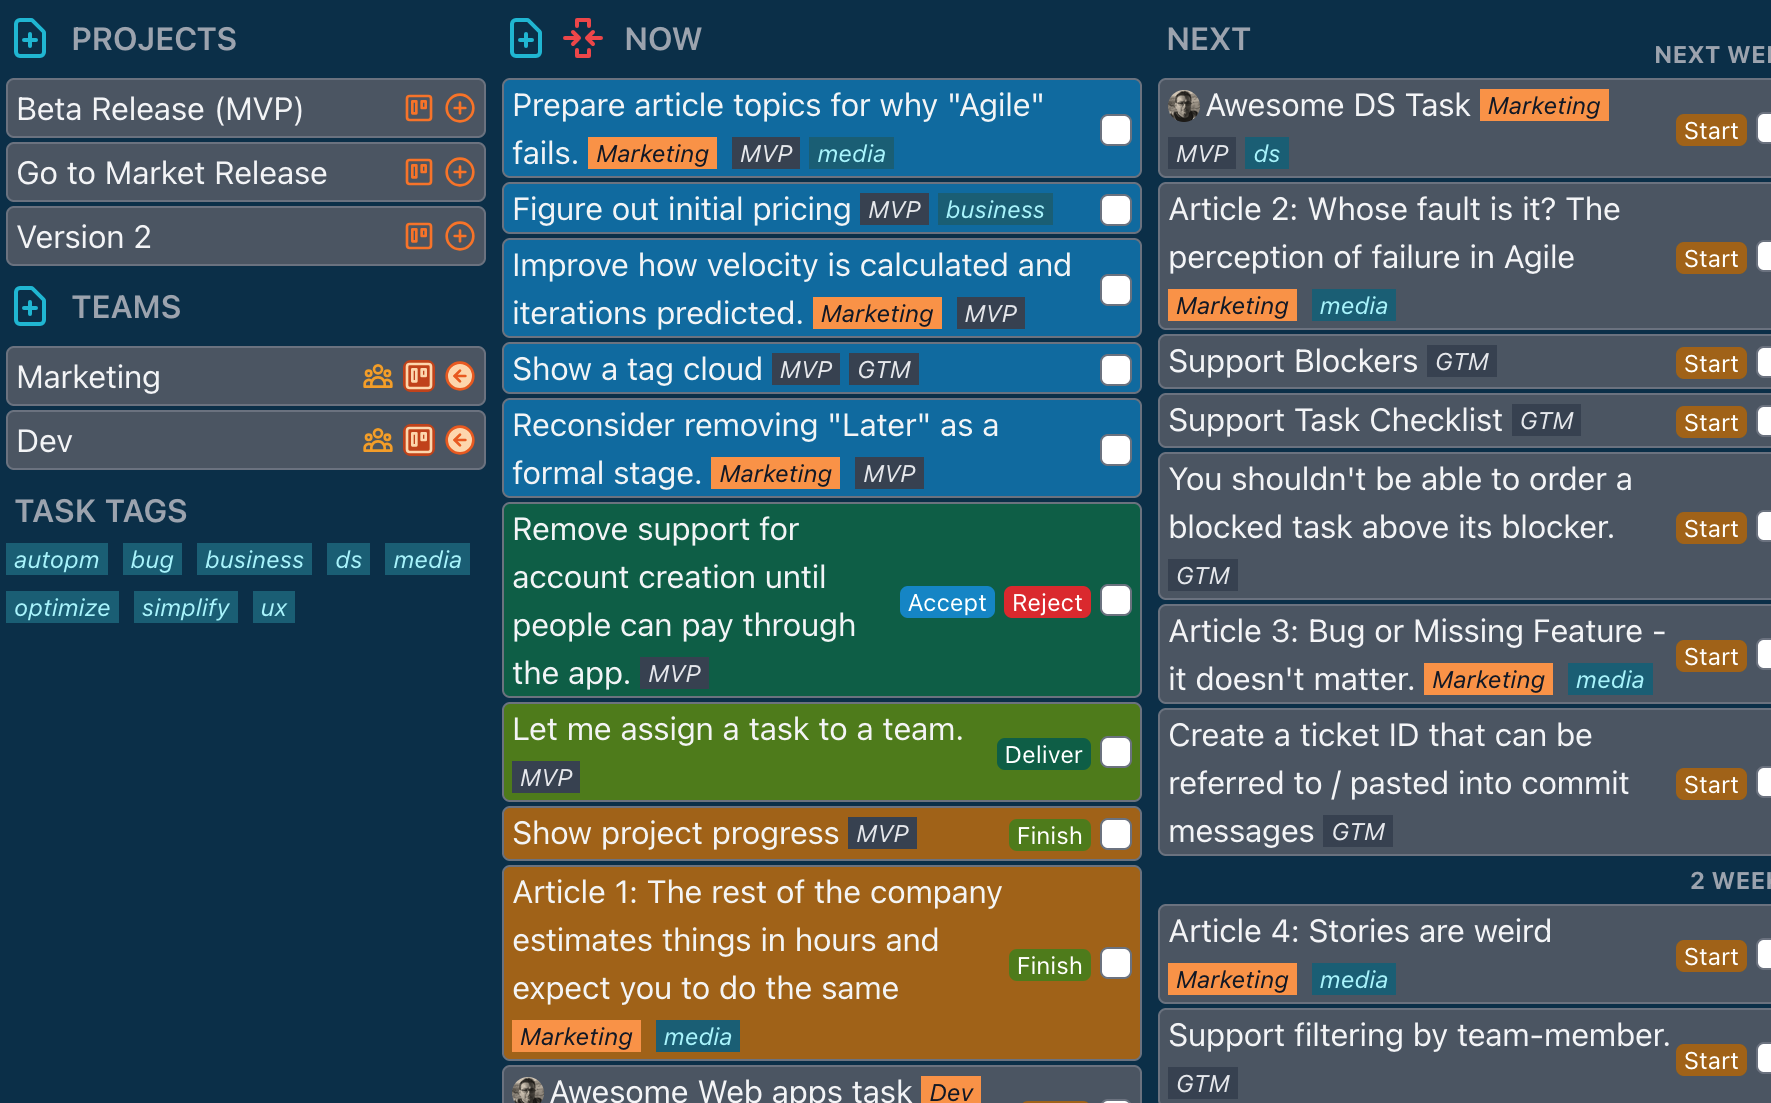Viewport: 1771px width, 1103px height.
Task: Click the new team icon beside TEAMS heading
Action: pos(29,306)
